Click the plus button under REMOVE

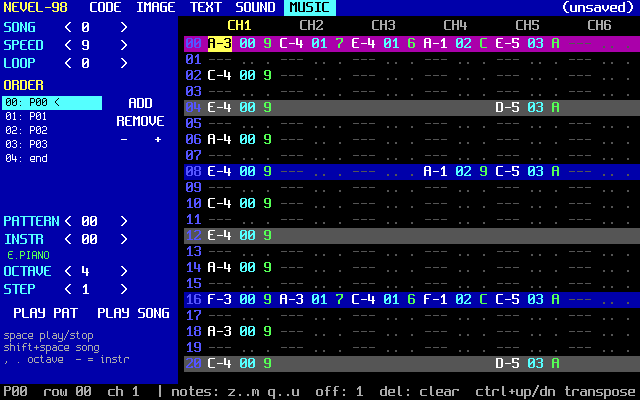click(x=158, y=140)
